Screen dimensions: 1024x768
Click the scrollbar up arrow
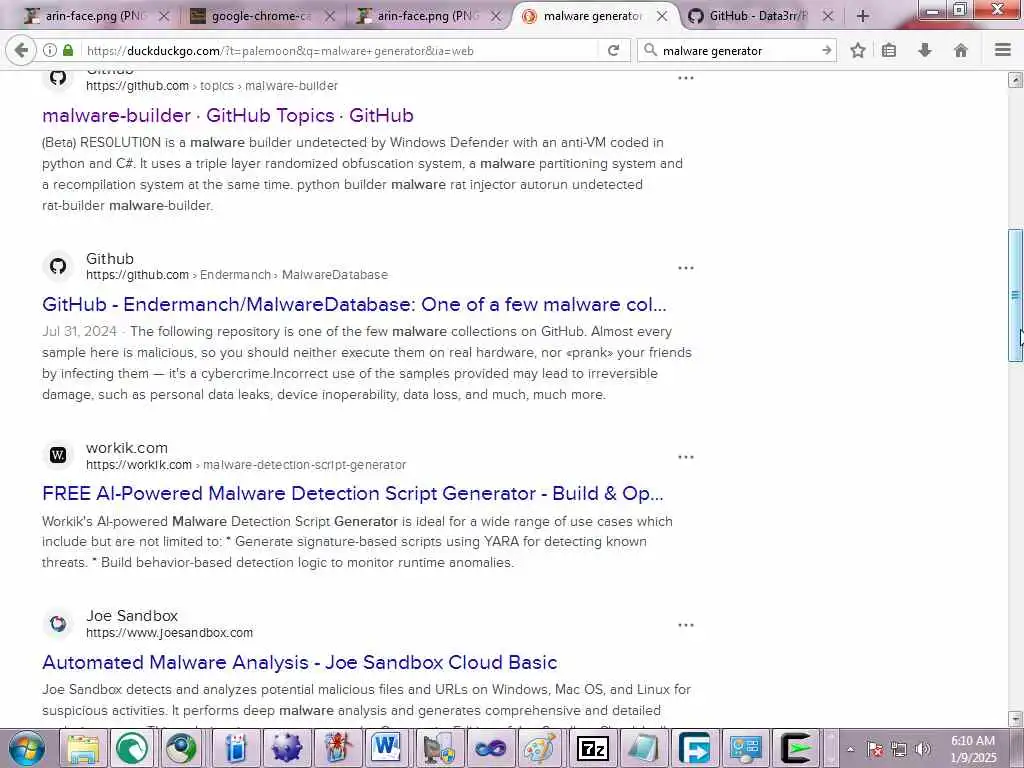point(1015,80)
